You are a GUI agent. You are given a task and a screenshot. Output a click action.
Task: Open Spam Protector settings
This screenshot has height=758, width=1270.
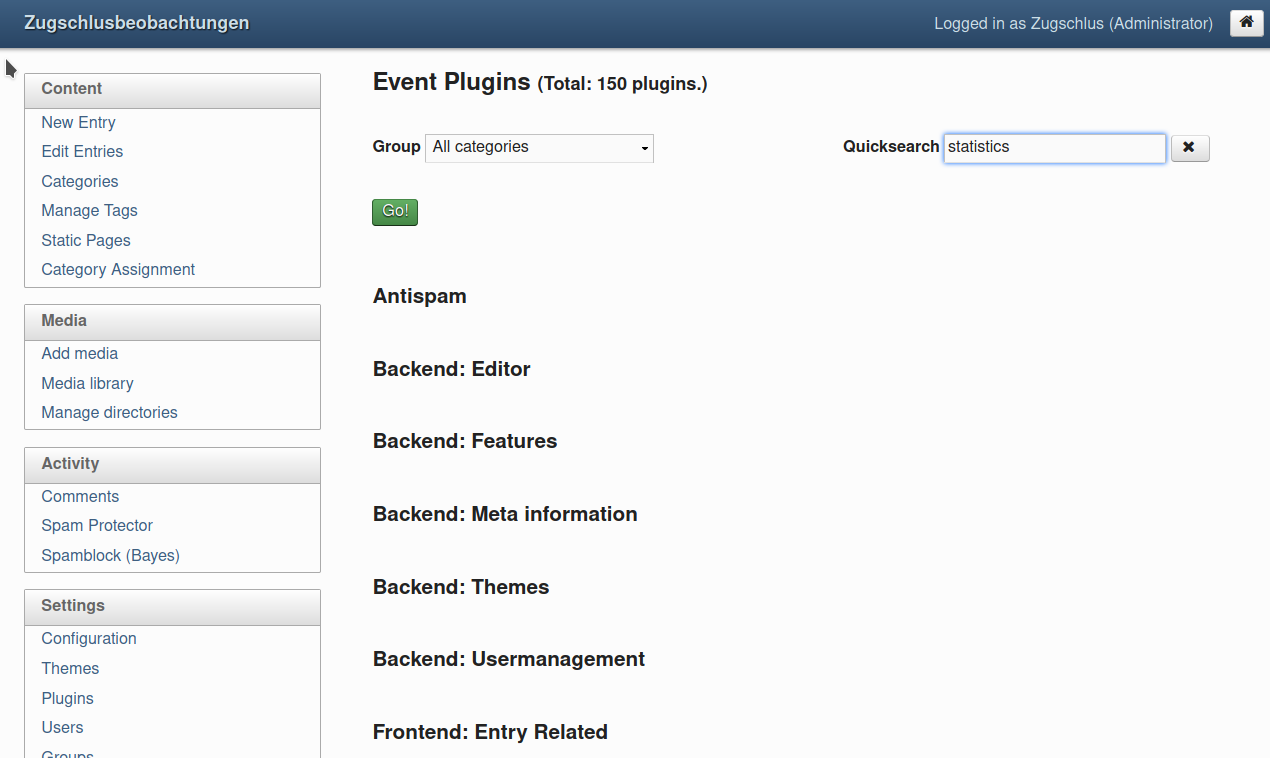pos(97,526)
